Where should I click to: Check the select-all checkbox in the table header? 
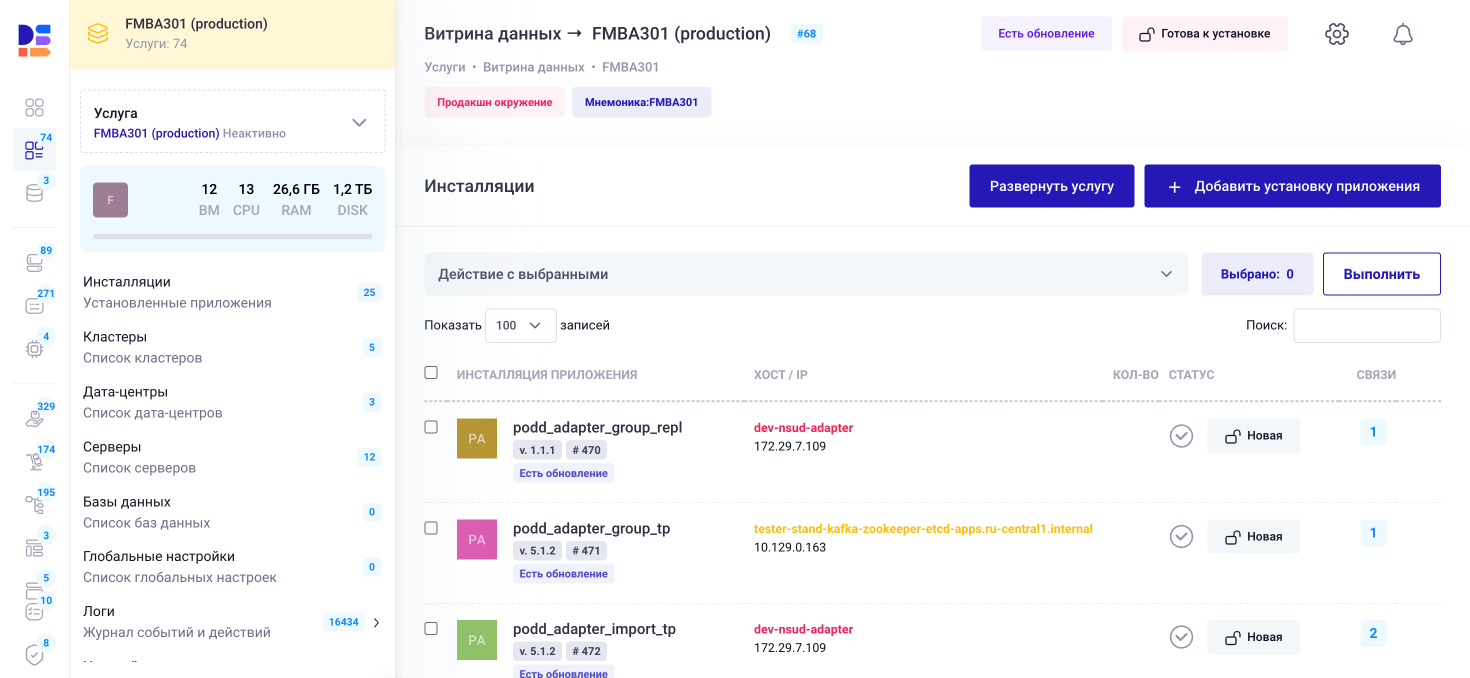(x=431, y=372)
